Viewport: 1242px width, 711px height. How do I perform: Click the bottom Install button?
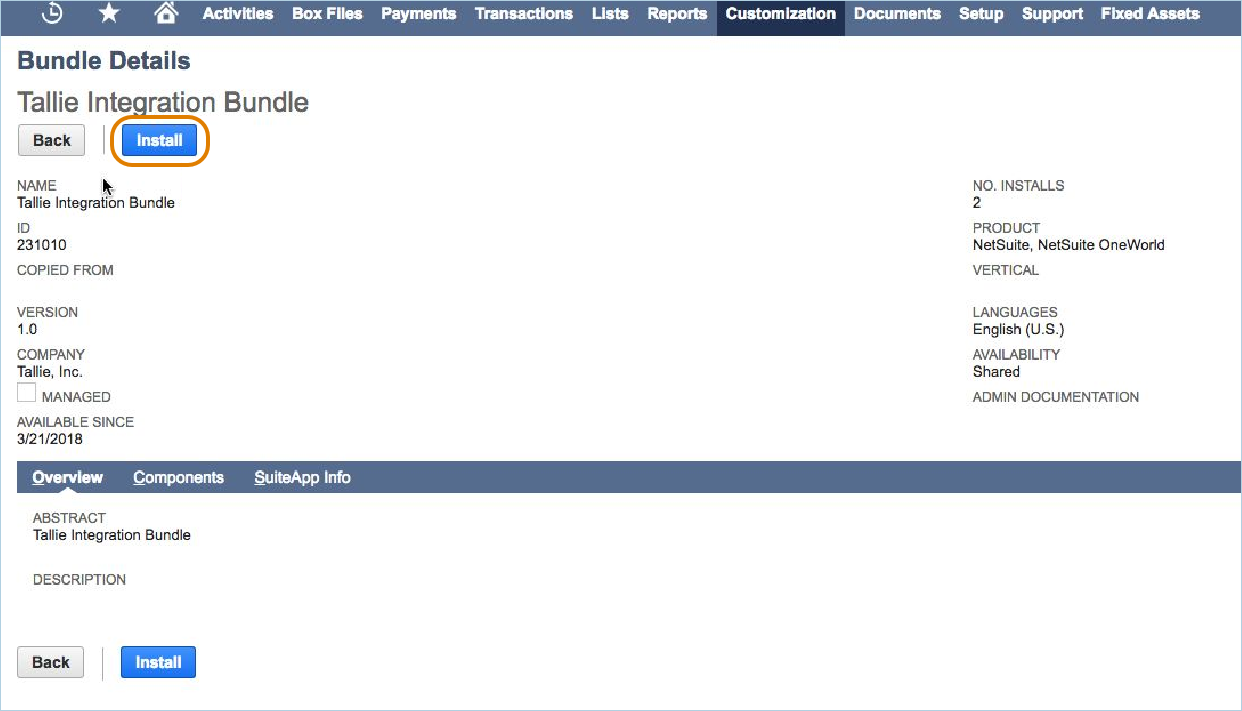[x=158, y=662]
